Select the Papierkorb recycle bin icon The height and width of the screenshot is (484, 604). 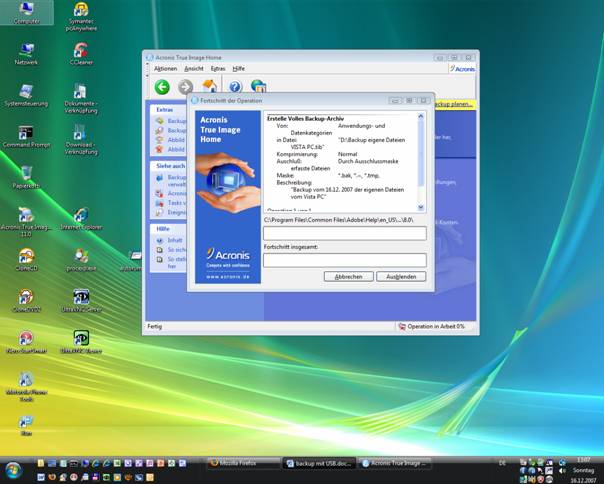click(26, 178)
